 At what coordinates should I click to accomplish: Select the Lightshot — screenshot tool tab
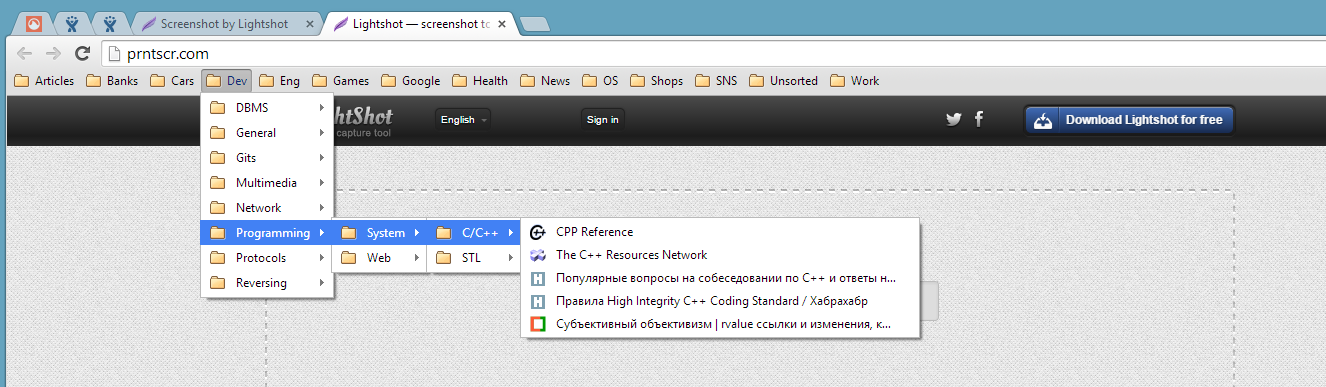tap(419, 23)
